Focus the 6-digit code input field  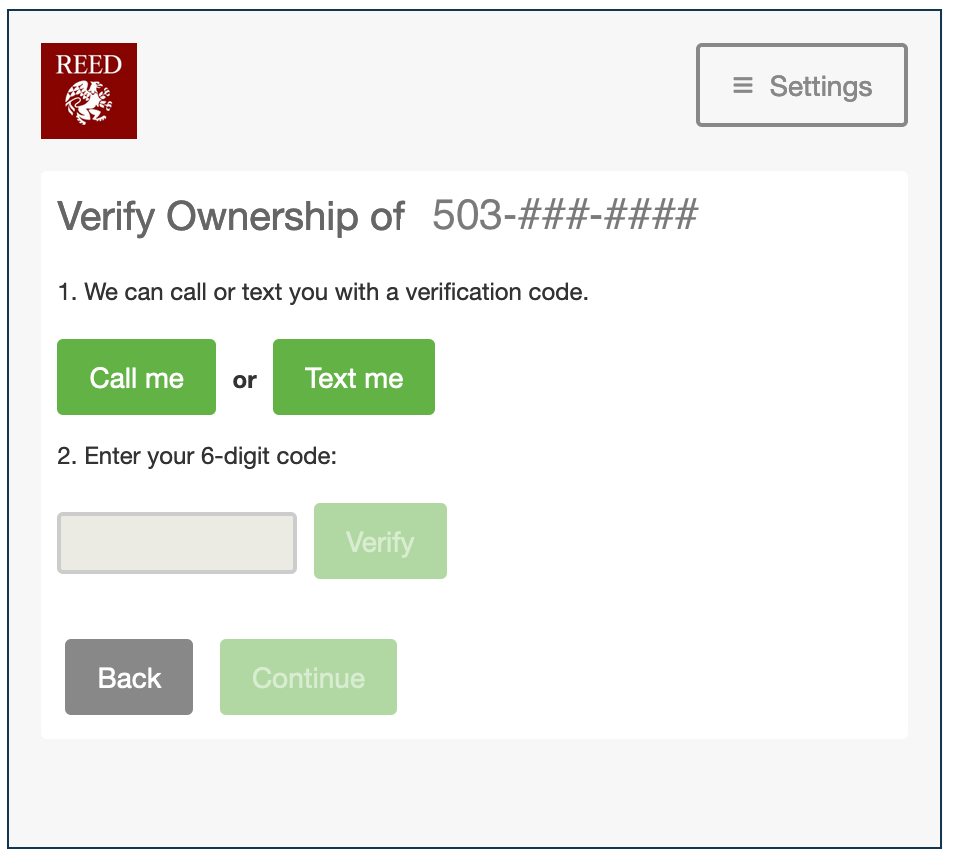[177, 543]
